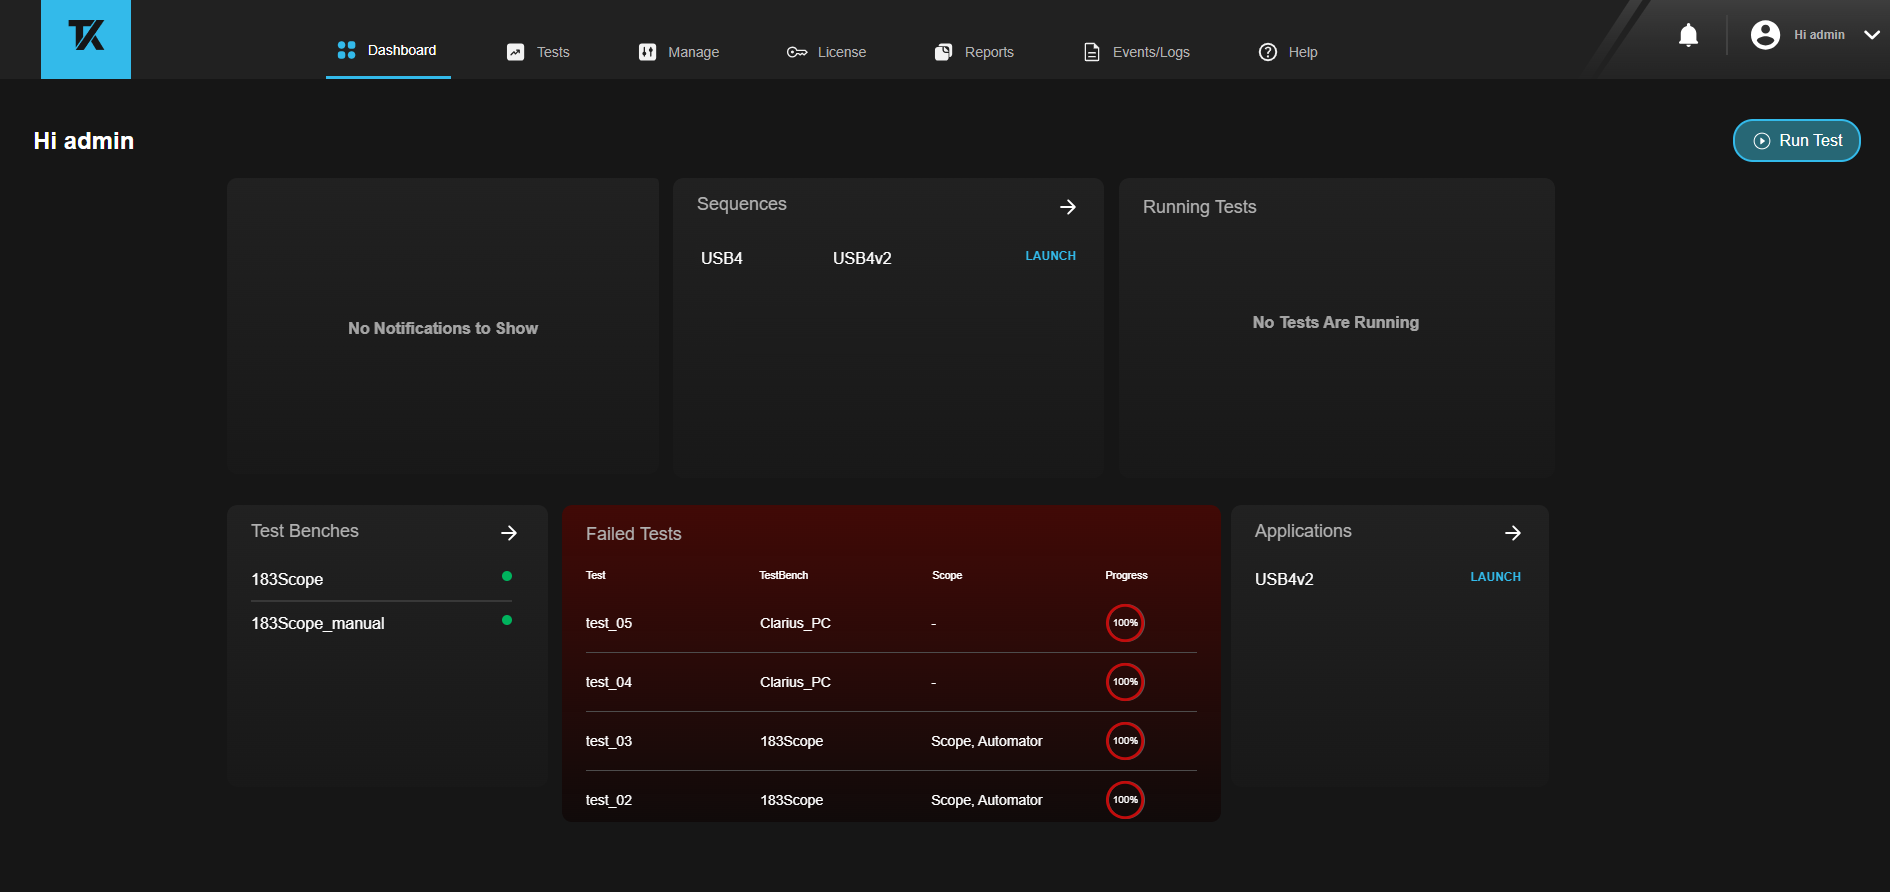
Task: Open Test Benches panel via arrow
Action: click(x=509, y=533)
